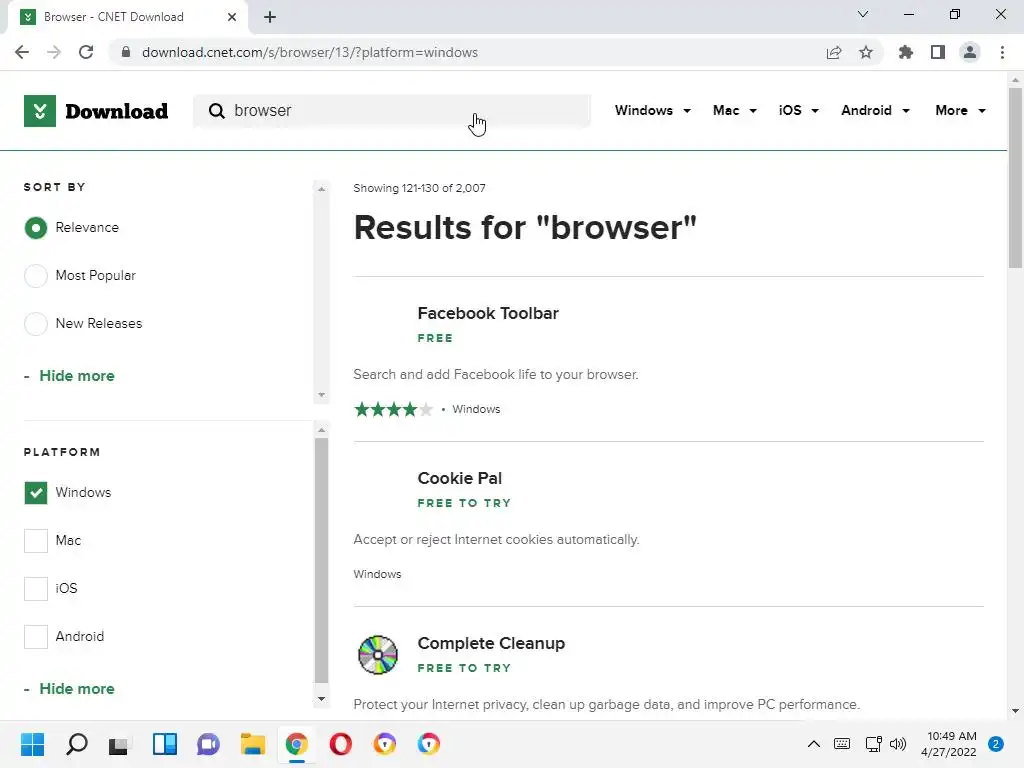The image size is (1024, 768).
Task: Uncheck the Windows platform checkbox
Action: pos(36,492)
